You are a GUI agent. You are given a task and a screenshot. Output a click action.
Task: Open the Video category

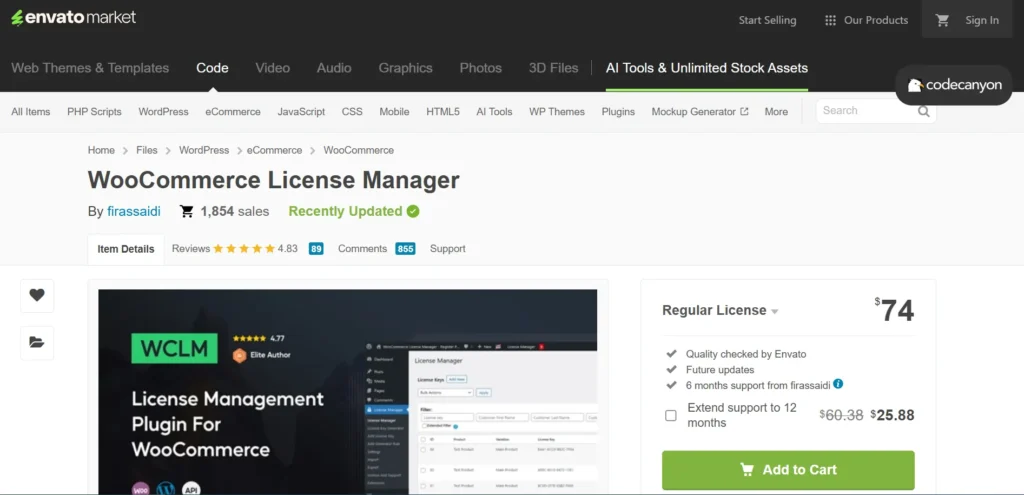click(x=272, y=68)
